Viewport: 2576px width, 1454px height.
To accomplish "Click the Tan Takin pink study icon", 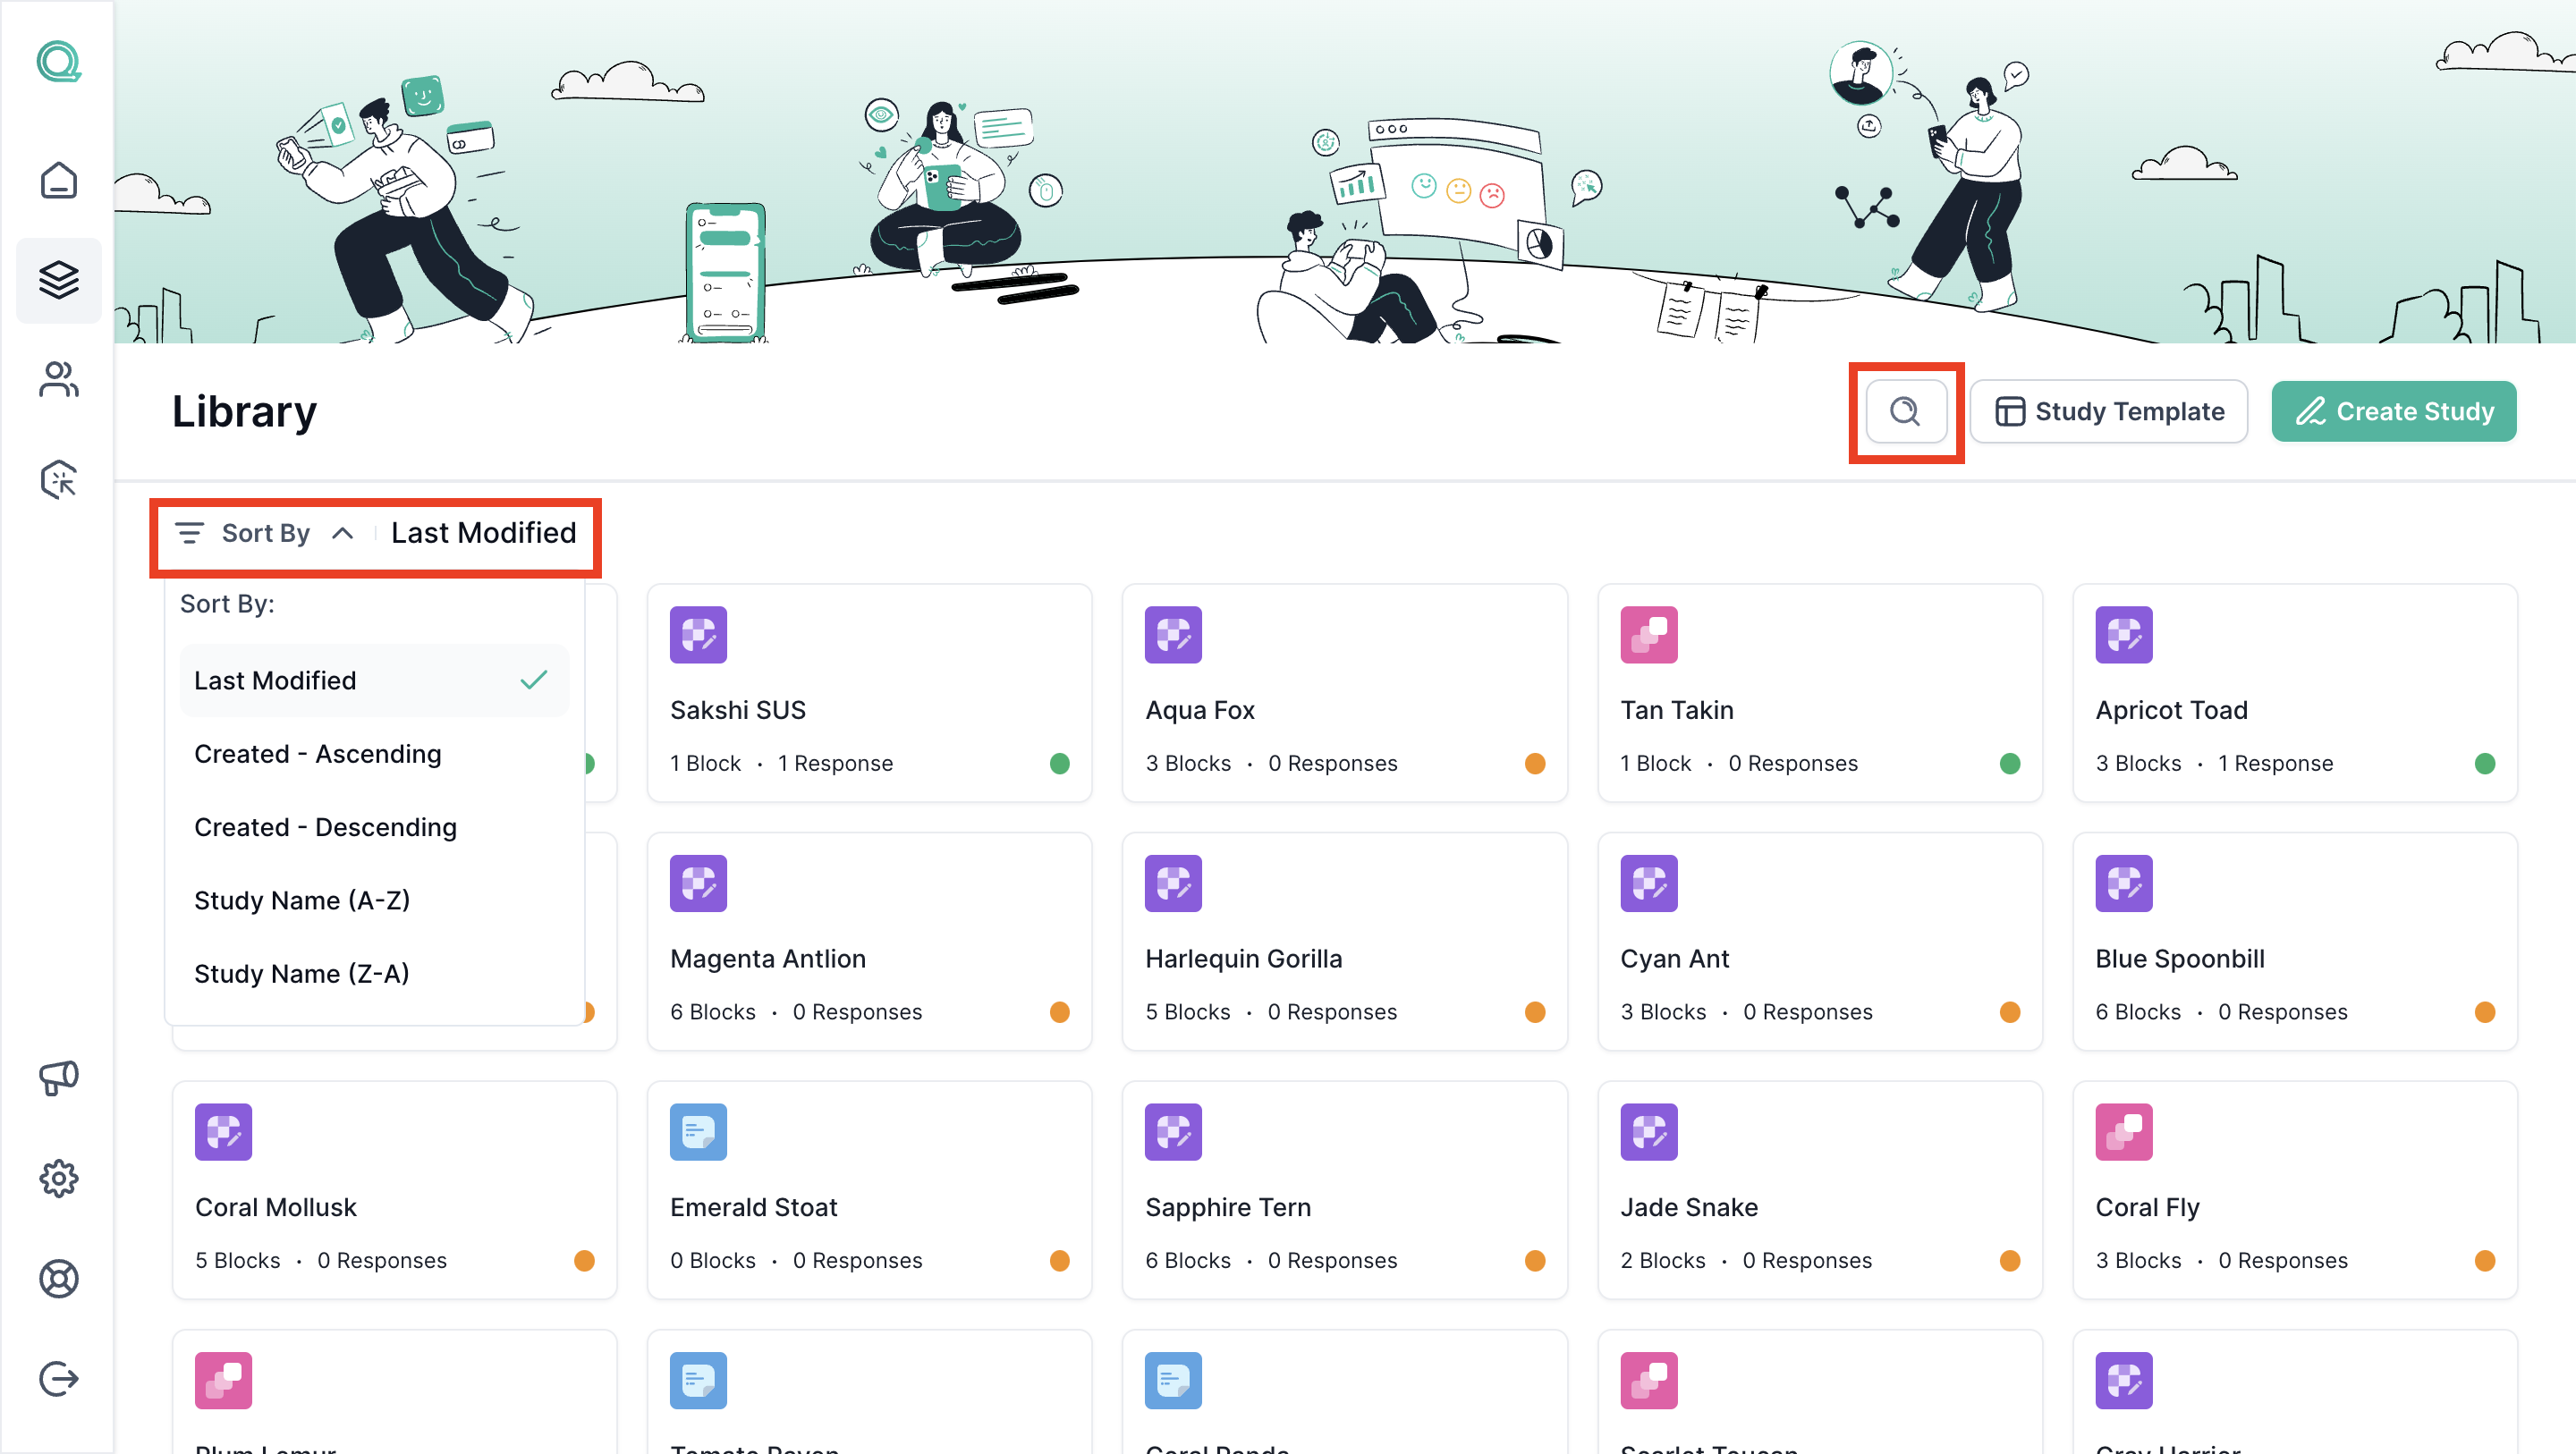I will coord(1648,635).
